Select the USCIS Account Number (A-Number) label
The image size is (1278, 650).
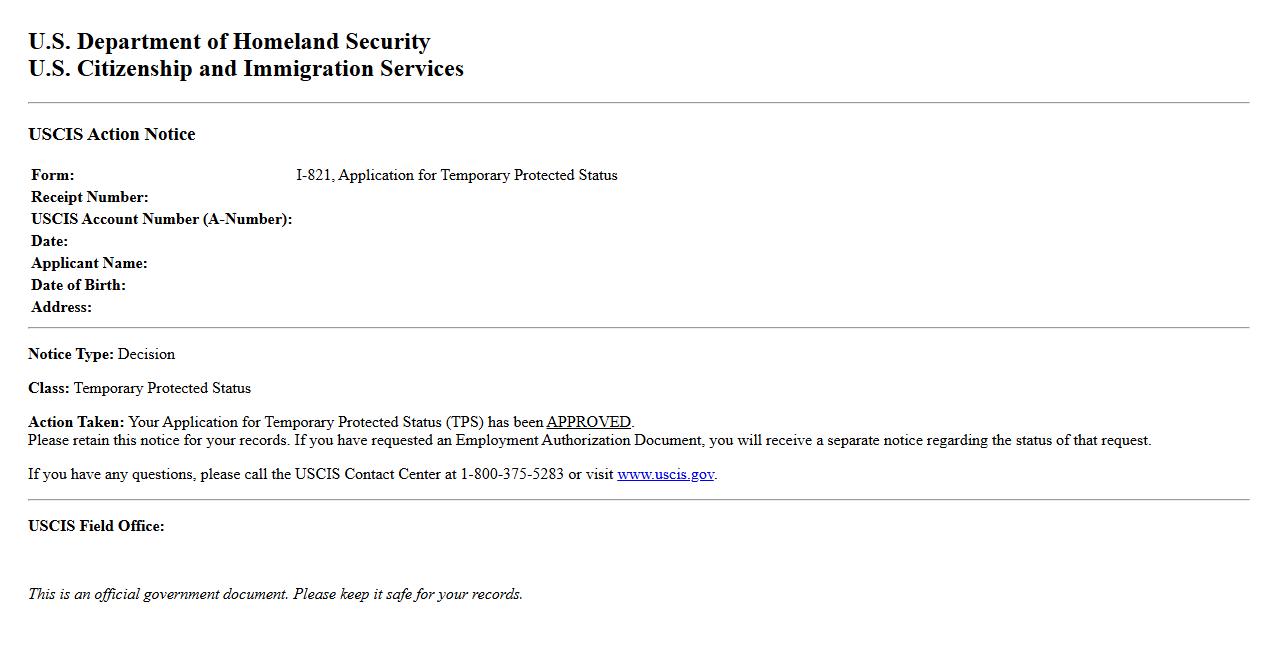[x=161, y=219]
